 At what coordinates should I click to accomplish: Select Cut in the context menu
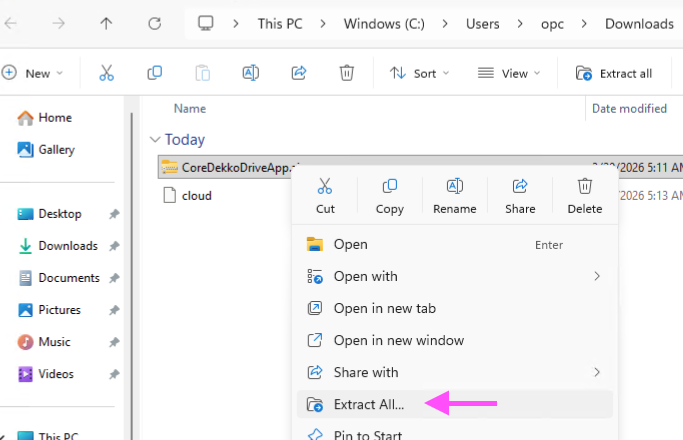325,196
